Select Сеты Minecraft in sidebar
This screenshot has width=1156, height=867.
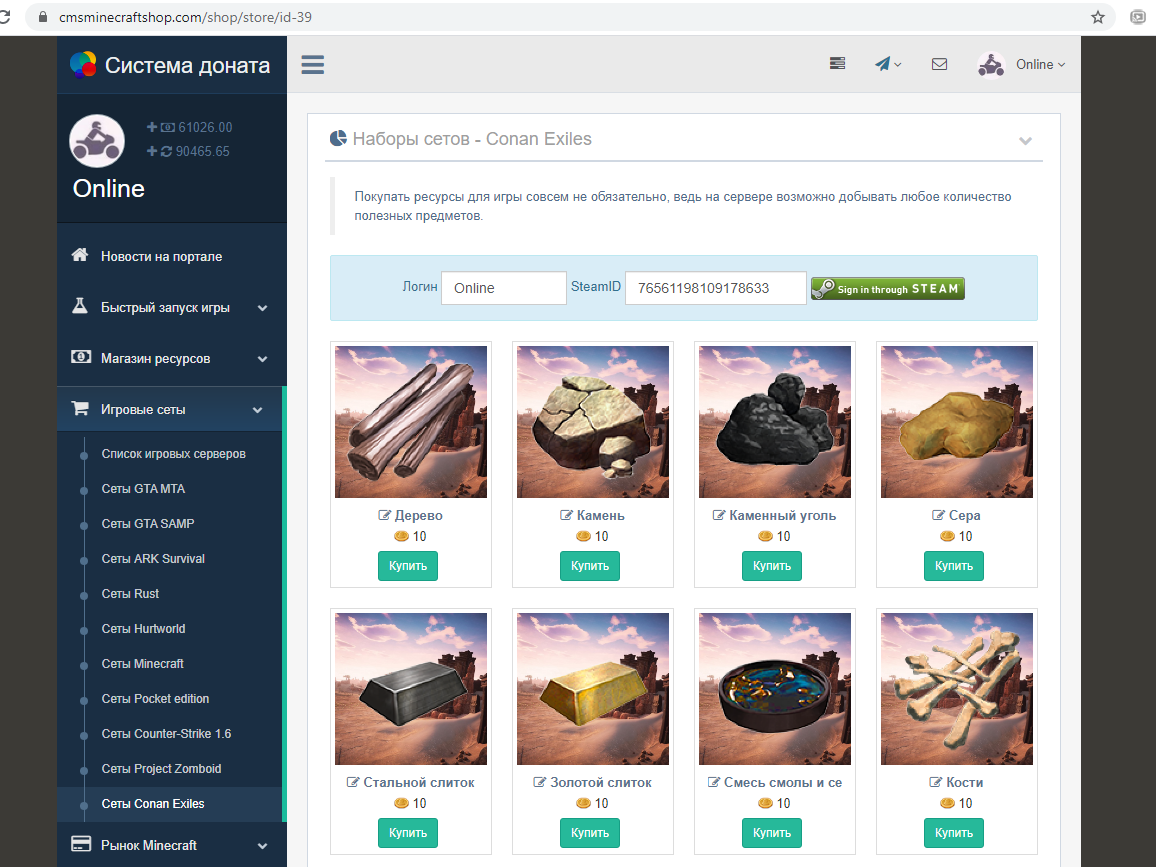[142, 664]
